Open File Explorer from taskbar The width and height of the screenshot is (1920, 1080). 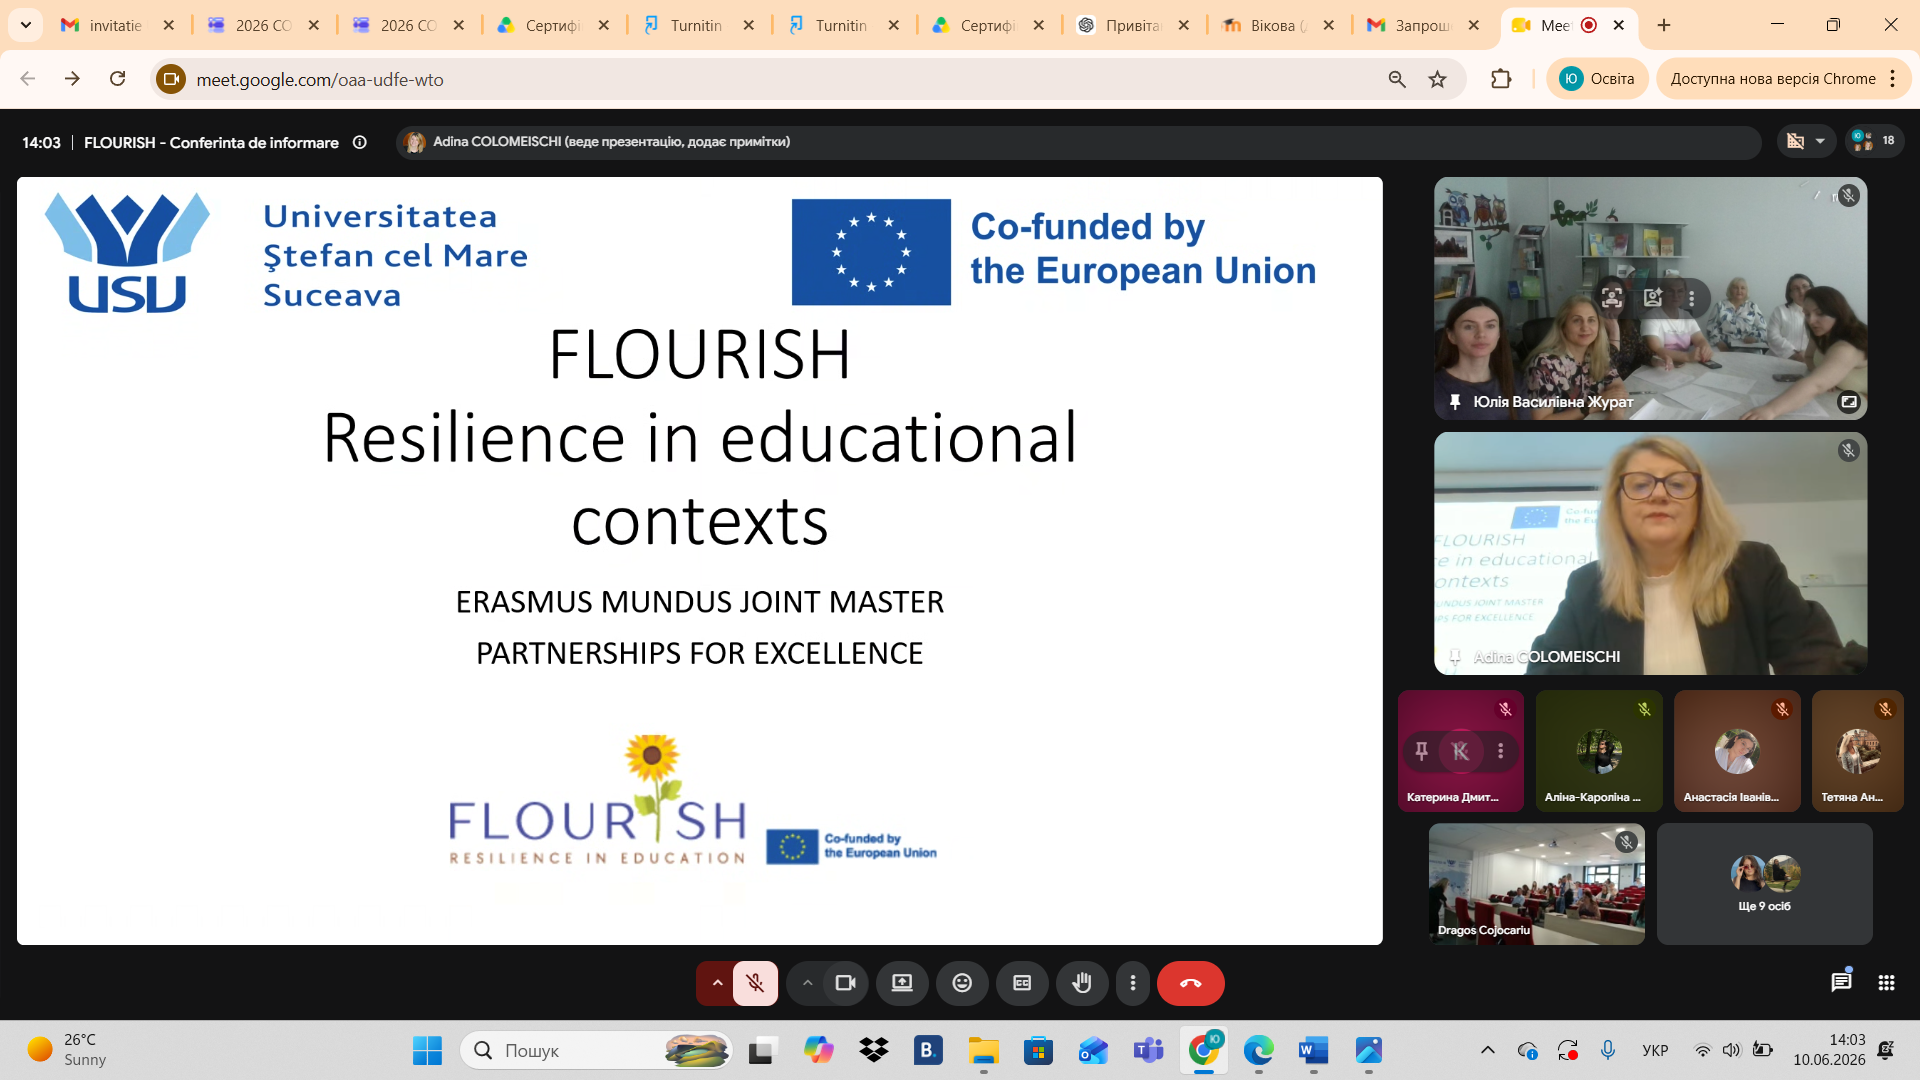(984, 1051)
